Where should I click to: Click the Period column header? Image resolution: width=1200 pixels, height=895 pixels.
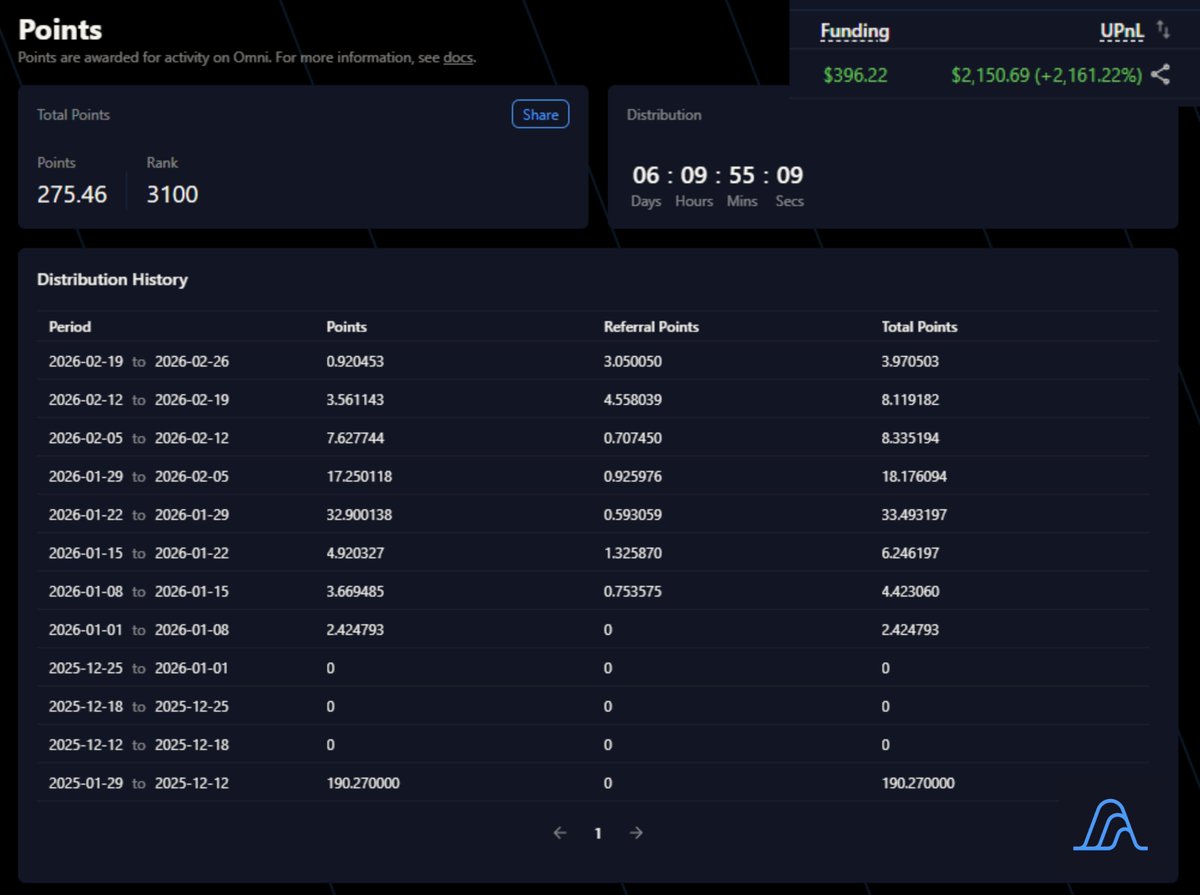click(x=70, y=327)
